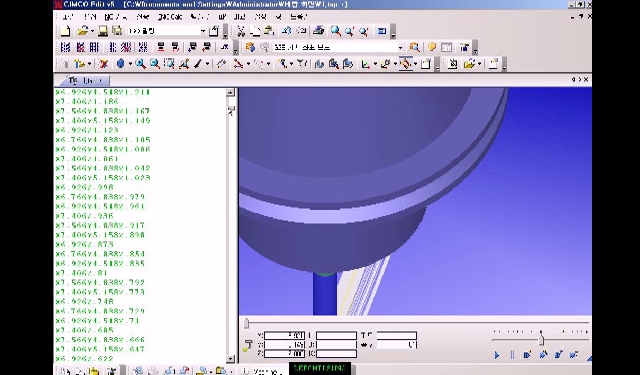Click the tool hammer icon beside coordinates

click(247, 345)
